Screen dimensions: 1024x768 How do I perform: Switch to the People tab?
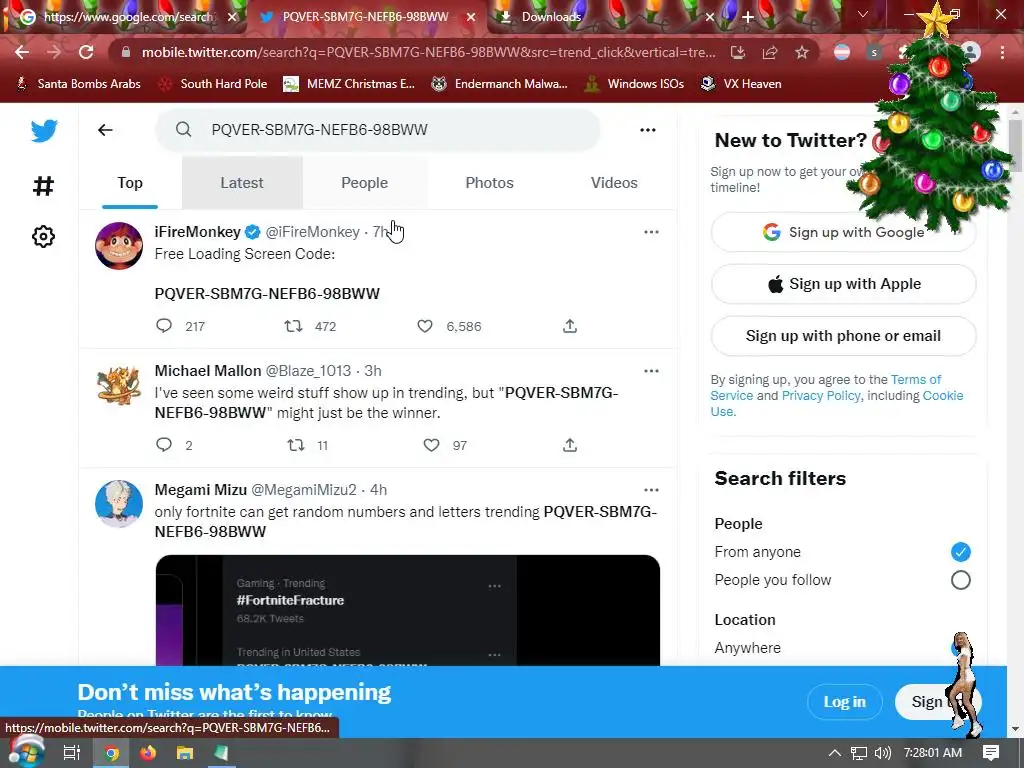tap(364, 183)
